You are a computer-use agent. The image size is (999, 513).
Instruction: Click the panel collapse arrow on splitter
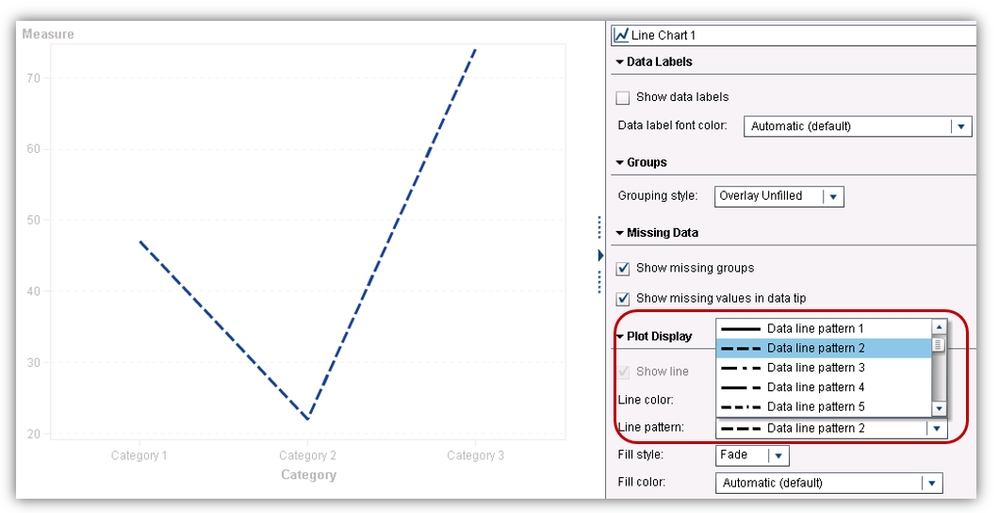(600, 256)
